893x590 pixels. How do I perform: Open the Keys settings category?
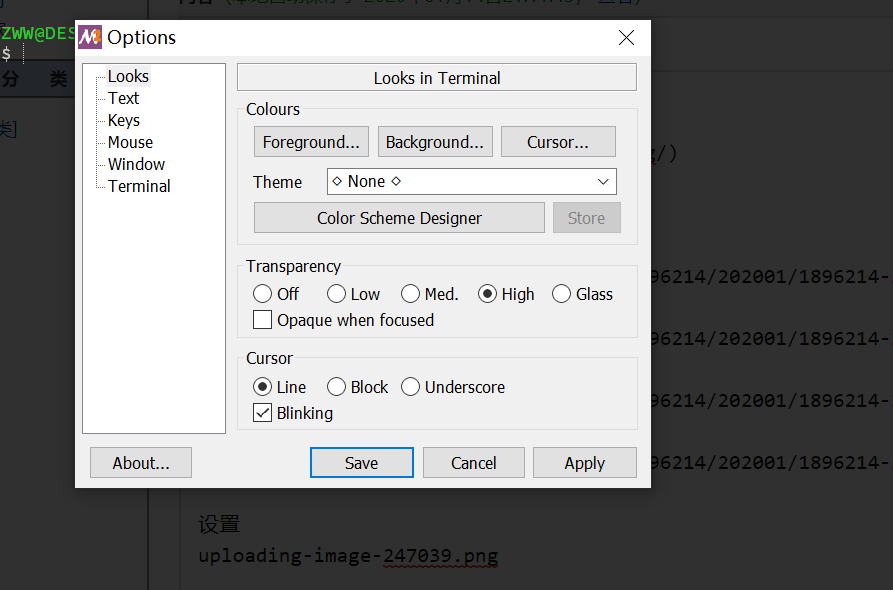coord(124,120)
